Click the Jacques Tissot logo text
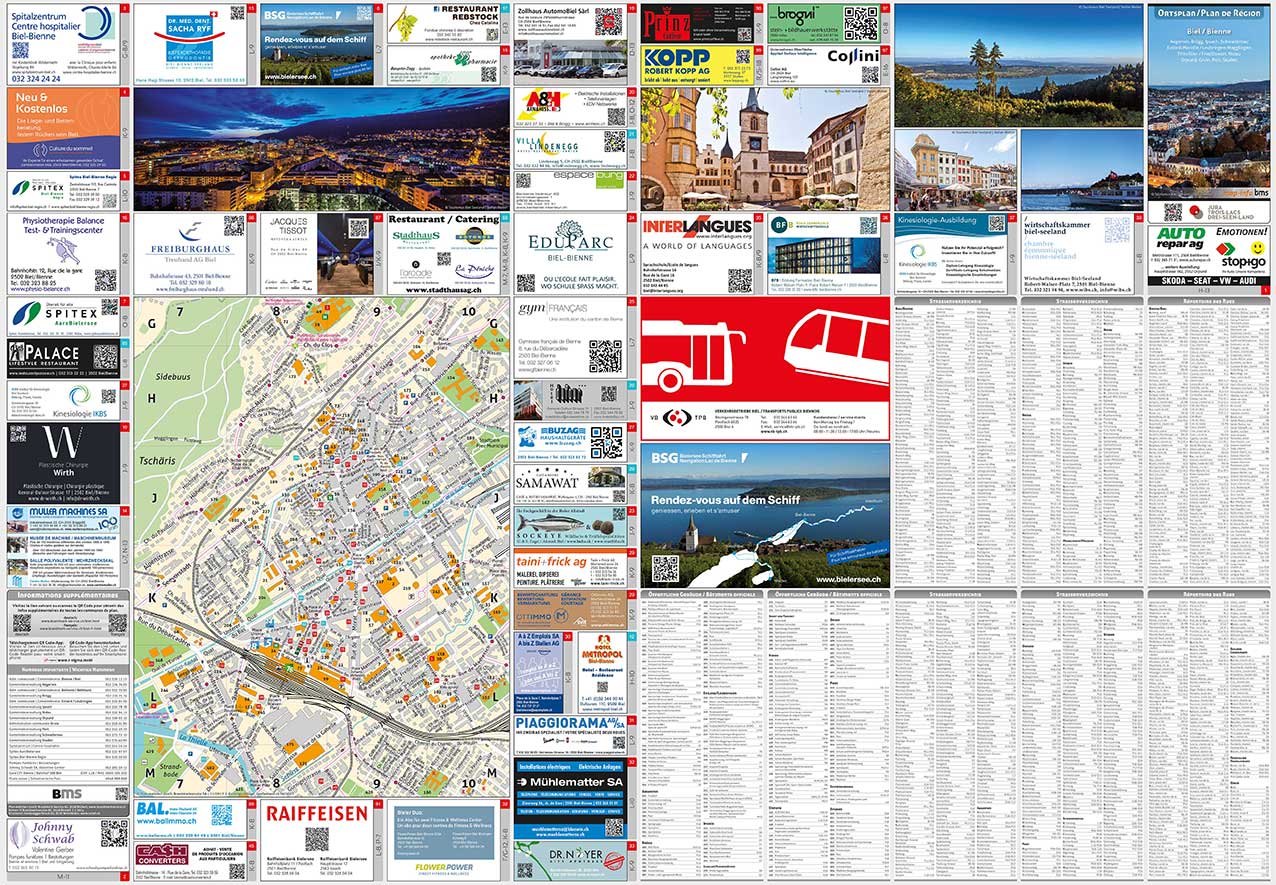 coord(288,225)
